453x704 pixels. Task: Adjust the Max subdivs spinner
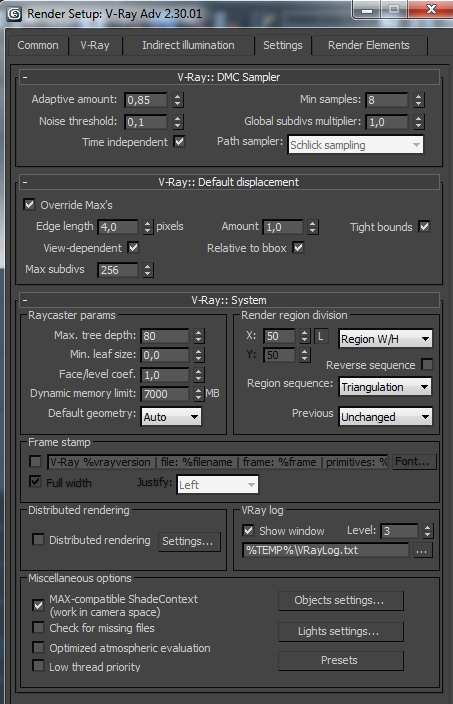click(x=148, y=270)
